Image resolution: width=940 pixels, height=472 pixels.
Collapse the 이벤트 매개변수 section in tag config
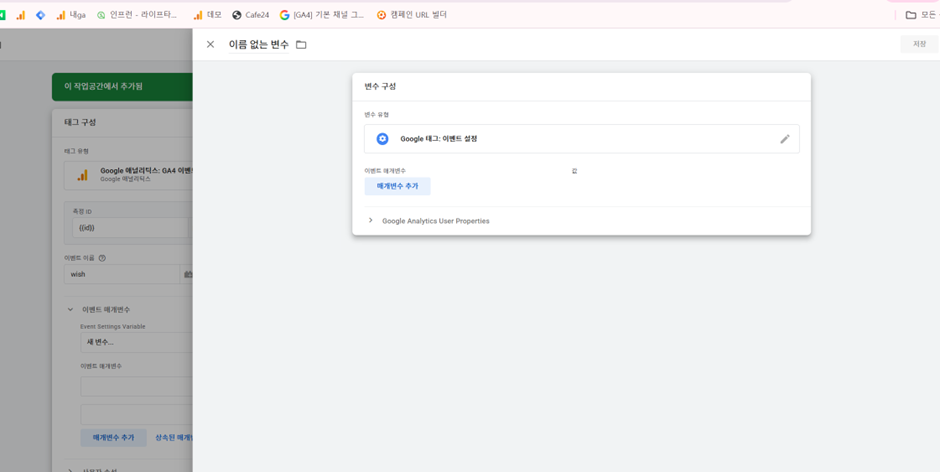[71, 309]
